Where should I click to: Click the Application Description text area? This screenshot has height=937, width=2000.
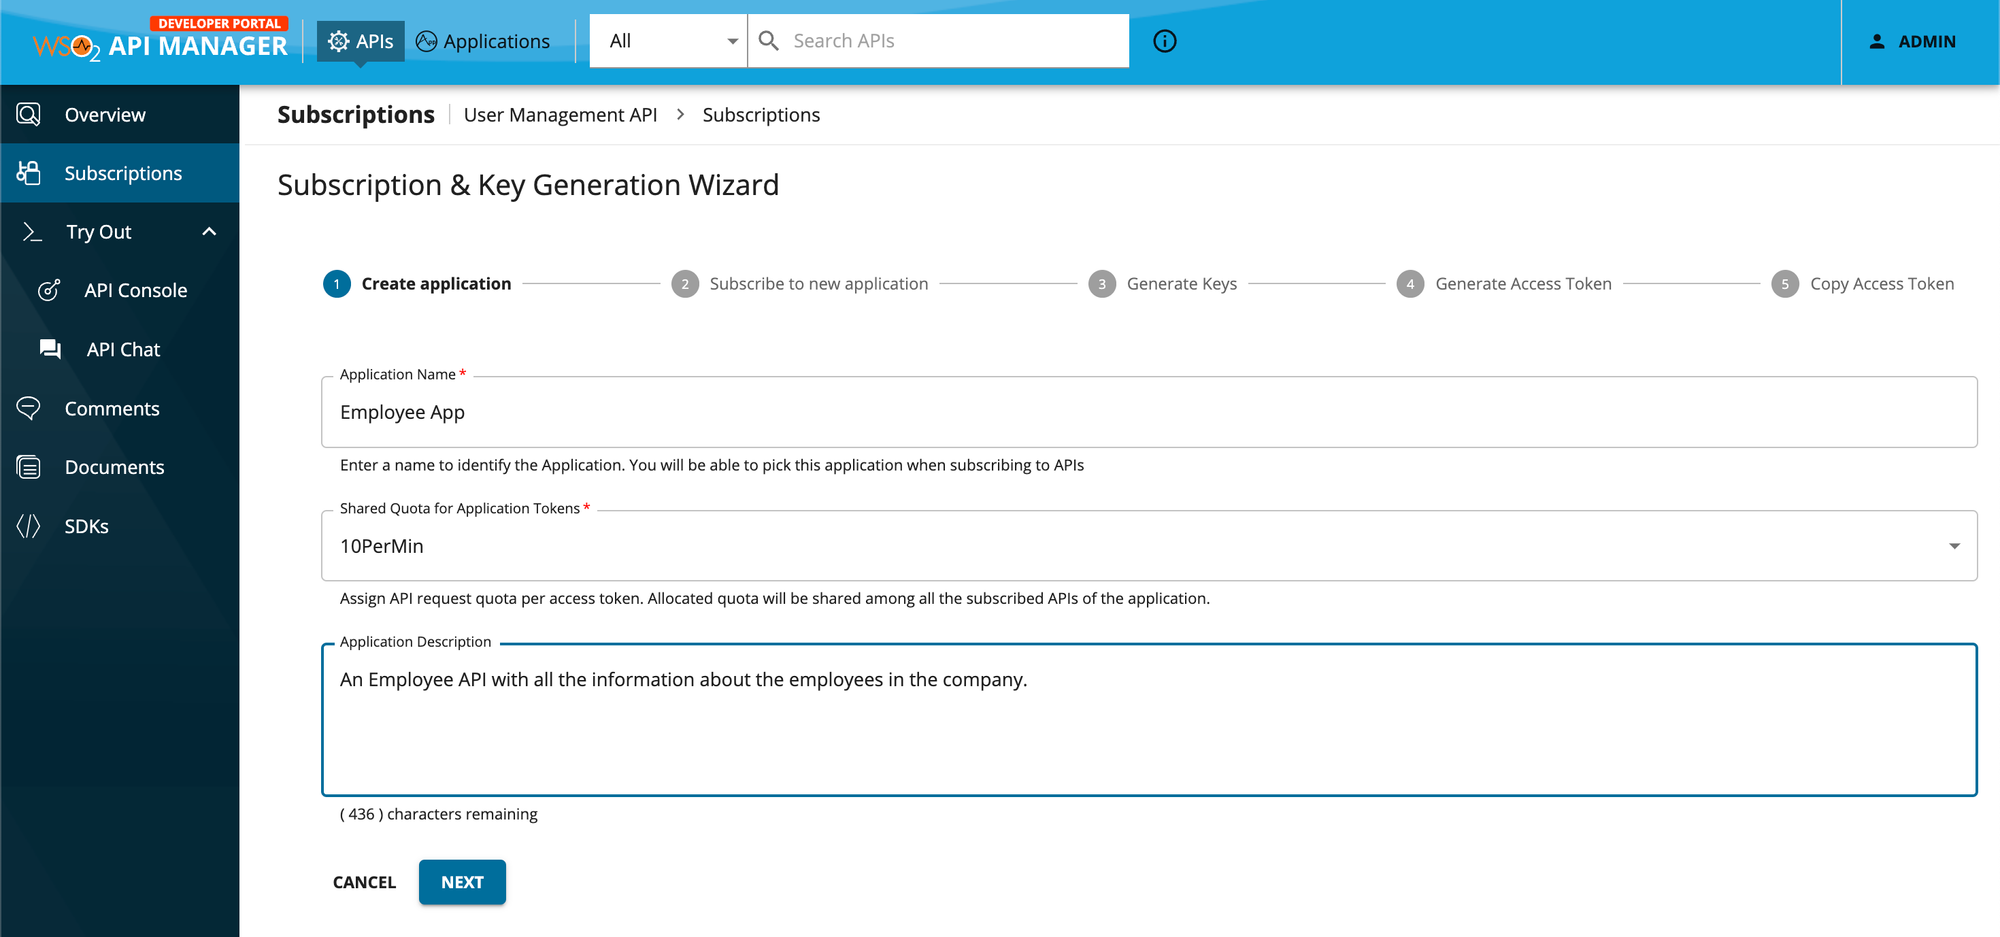click(1149, 720)
